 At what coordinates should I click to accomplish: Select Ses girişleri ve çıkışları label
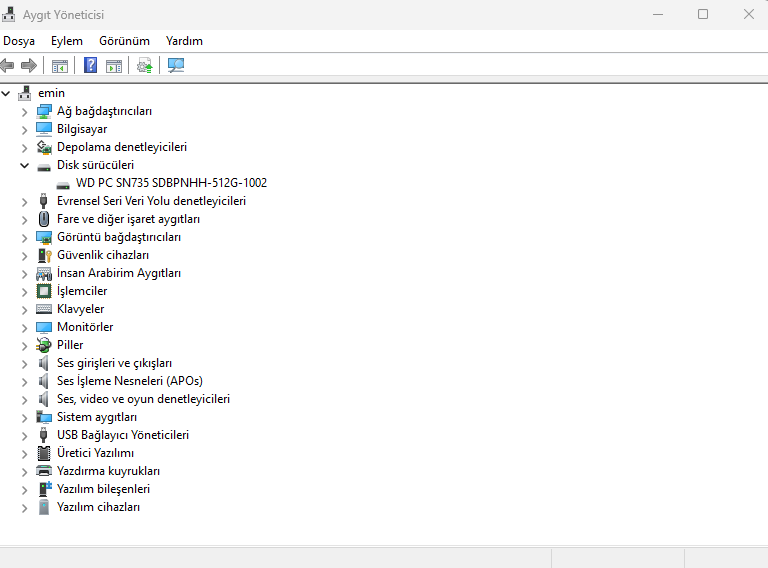coord(115,363)
